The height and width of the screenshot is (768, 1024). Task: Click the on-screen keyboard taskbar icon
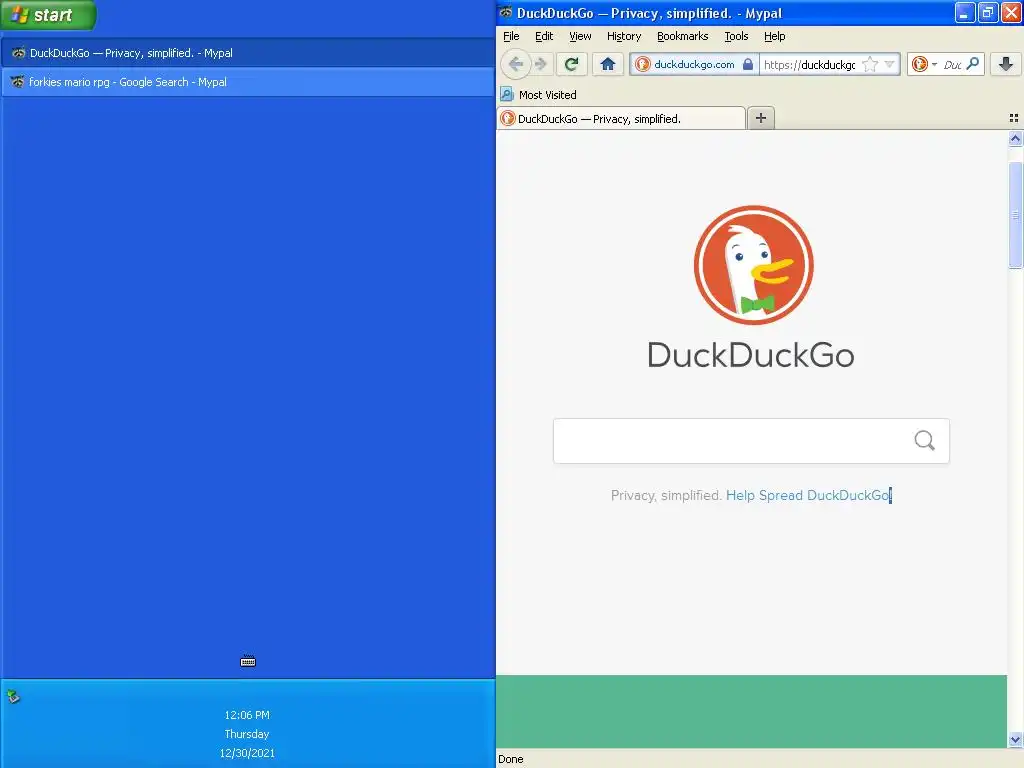click(248, 662)
